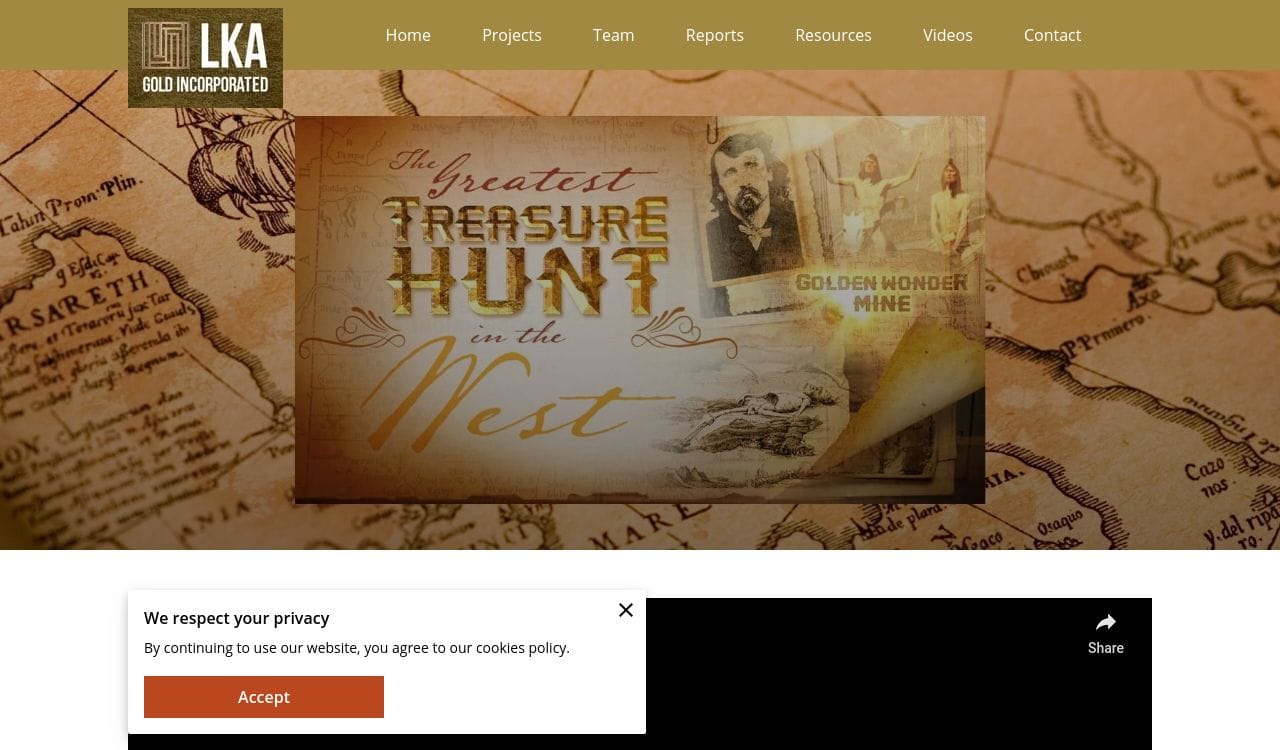Navigate to the Videos page

948,35
